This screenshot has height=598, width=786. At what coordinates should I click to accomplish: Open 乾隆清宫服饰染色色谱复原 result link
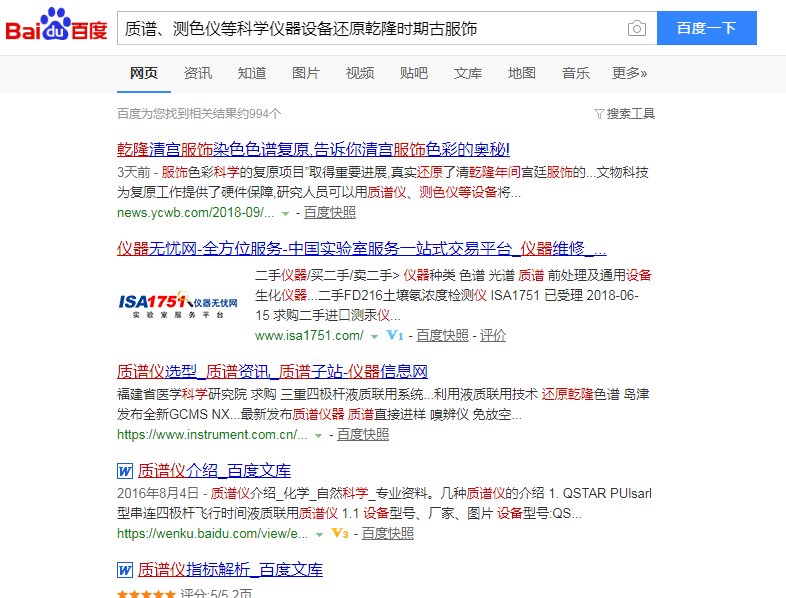(x=313, y=149)
